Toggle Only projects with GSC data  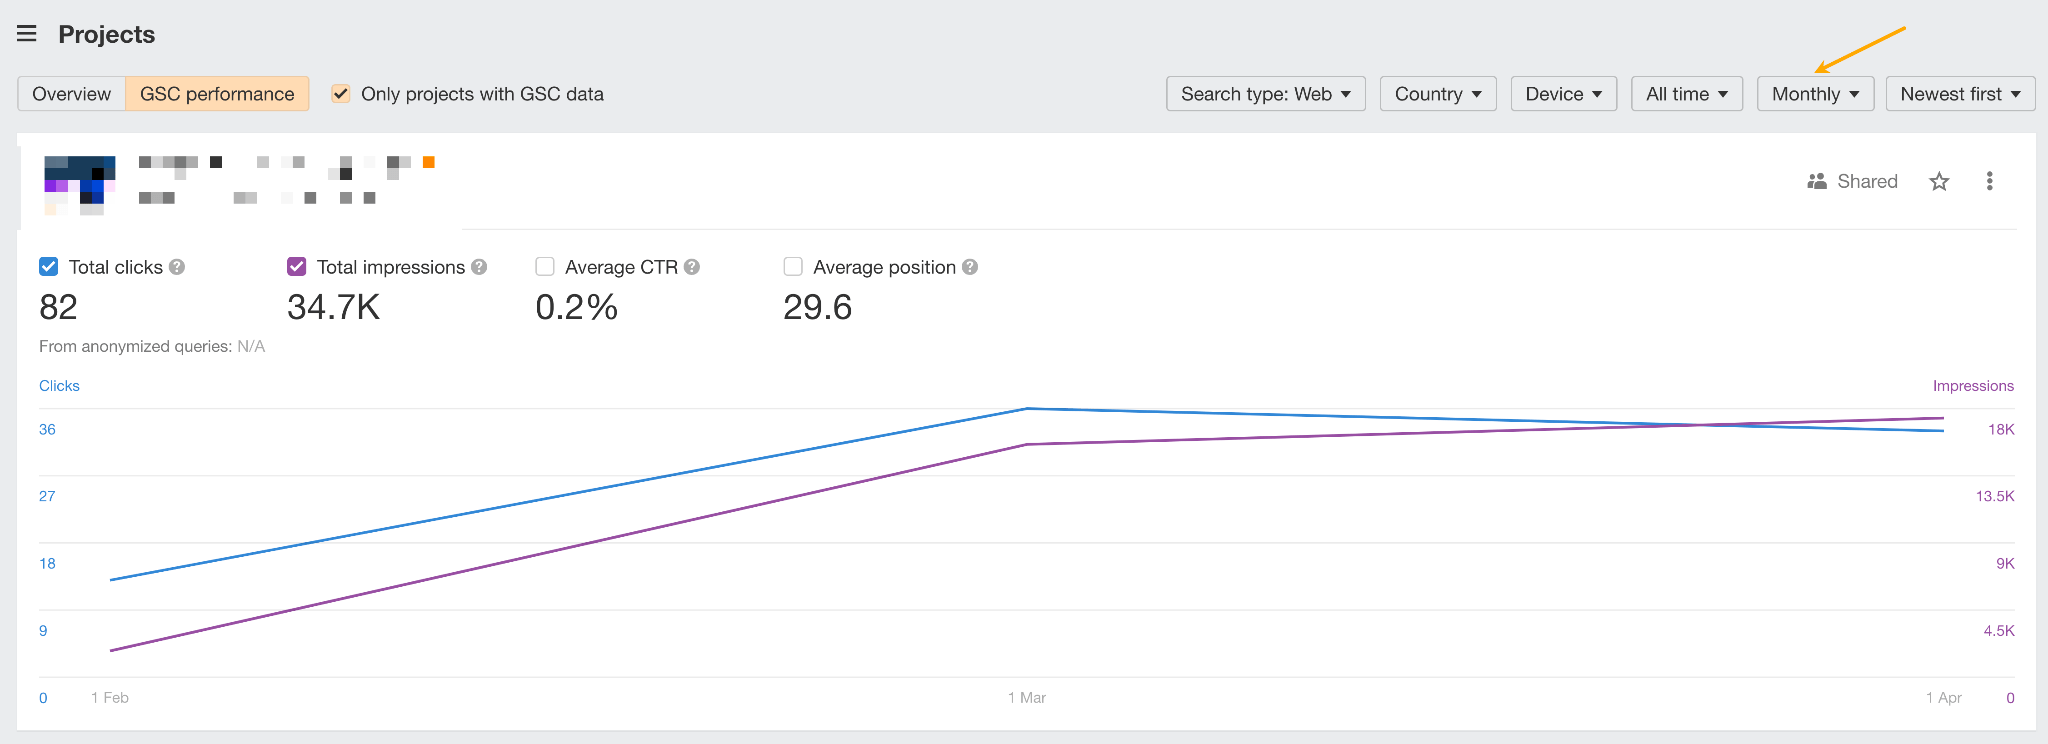coord(341,94)
